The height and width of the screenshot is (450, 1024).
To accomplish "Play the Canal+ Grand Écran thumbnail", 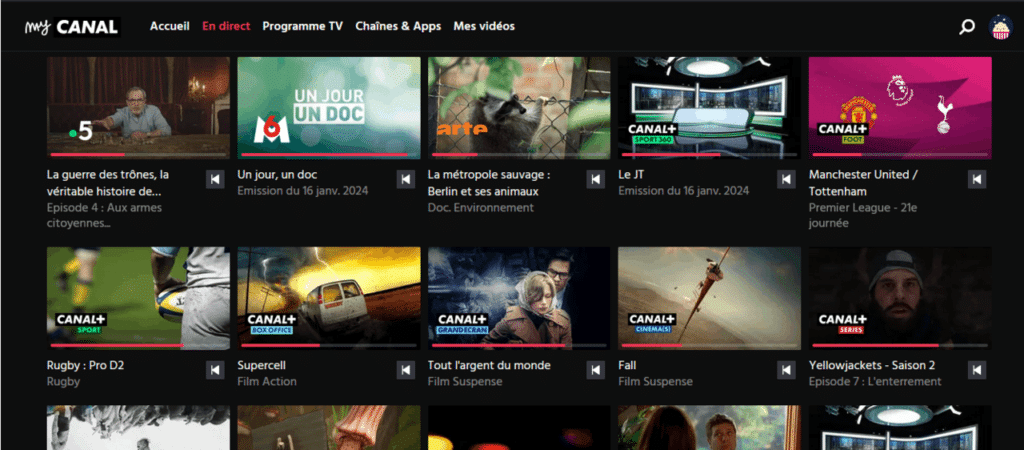I will point(519,298).
